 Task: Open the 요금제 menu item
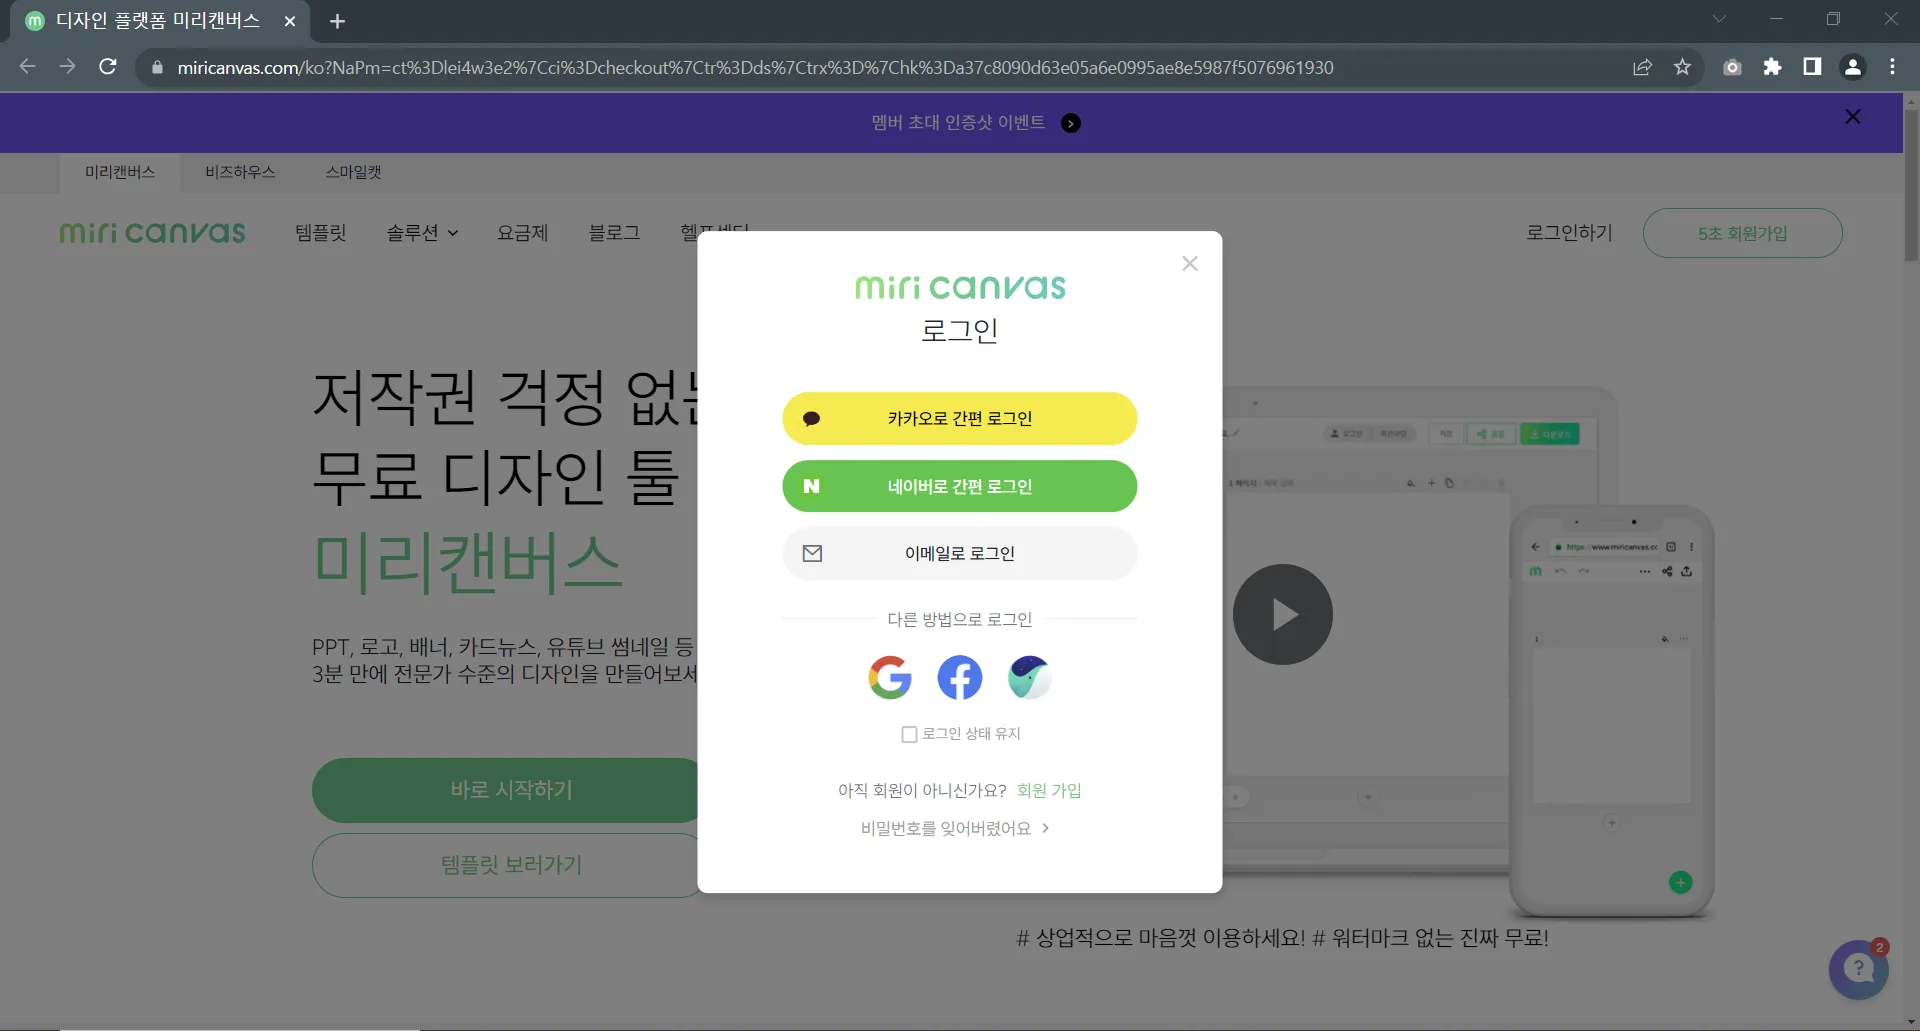tap(523, 233)
